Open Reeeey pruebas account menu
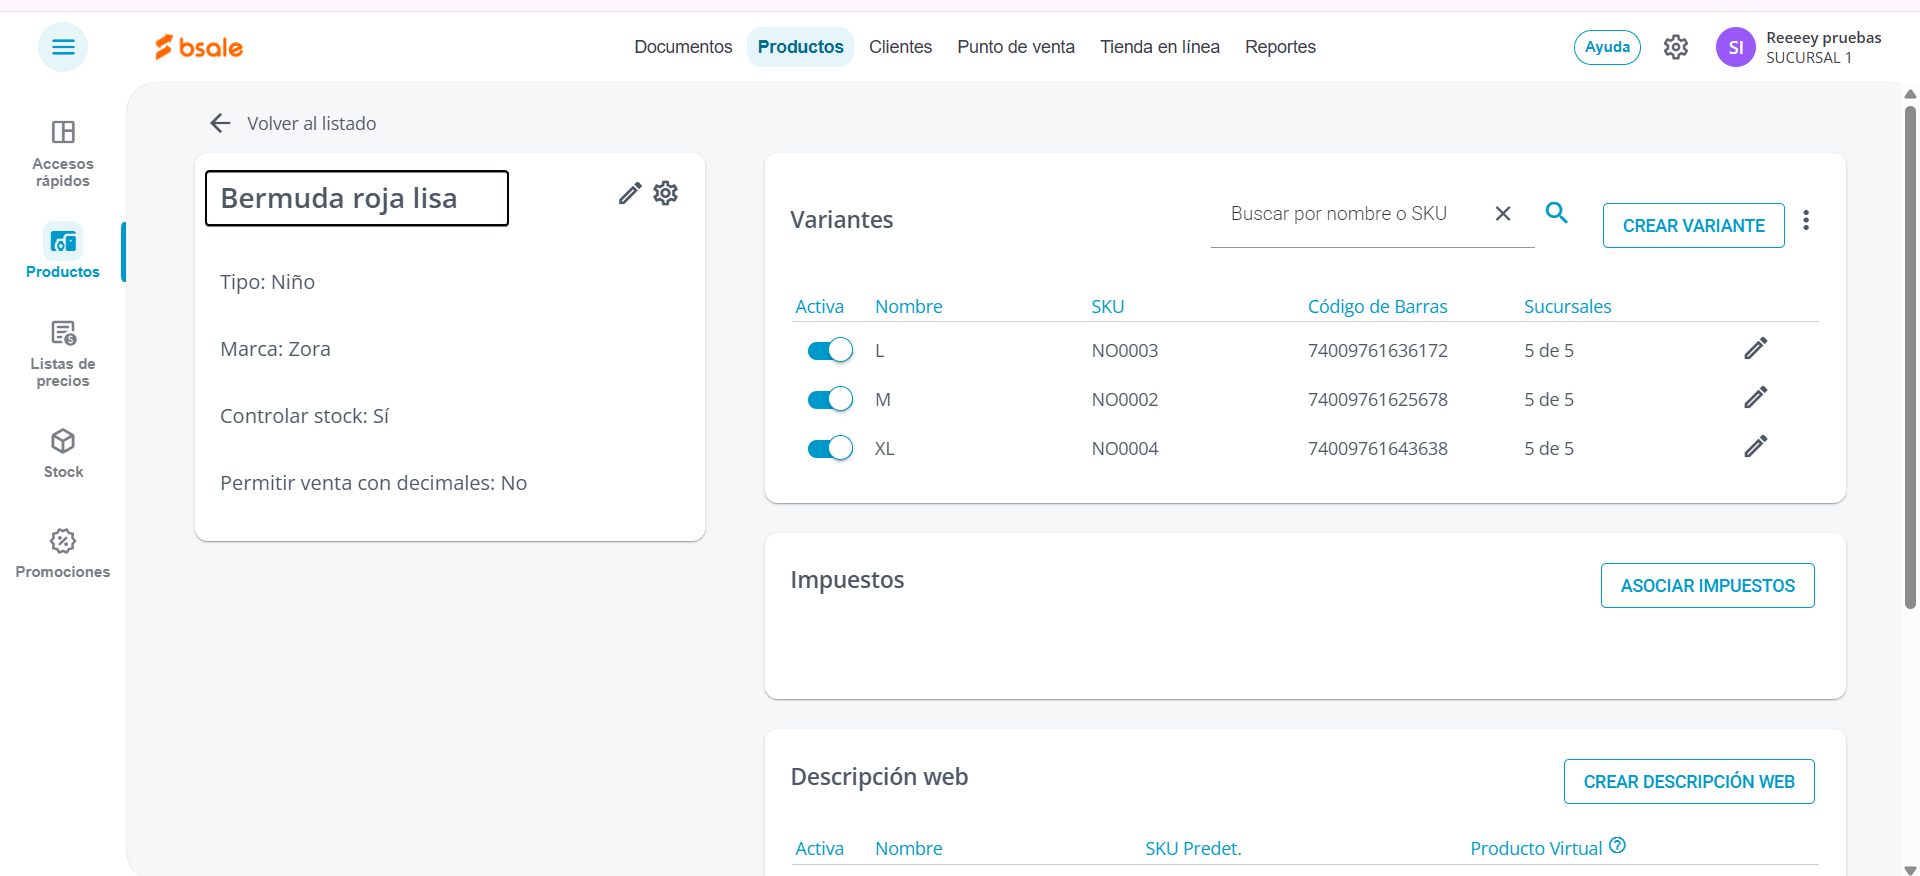Screen dimensions: 1920x876 [1823, 47]
